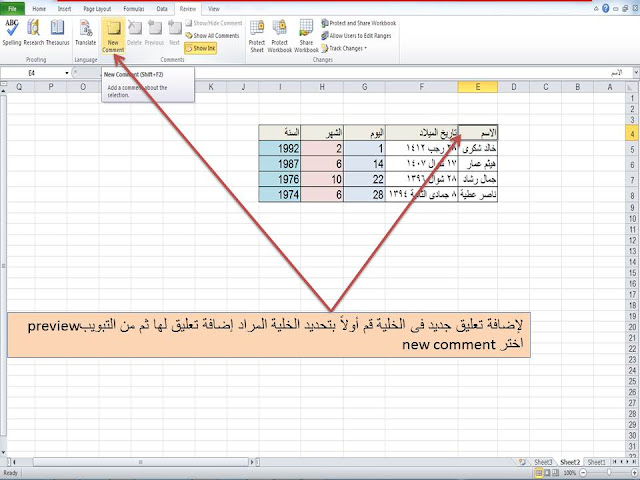Viewport: 640px width, 480px height.
Task: Switch to the Data tab
Action: click(x=162, y=8)
